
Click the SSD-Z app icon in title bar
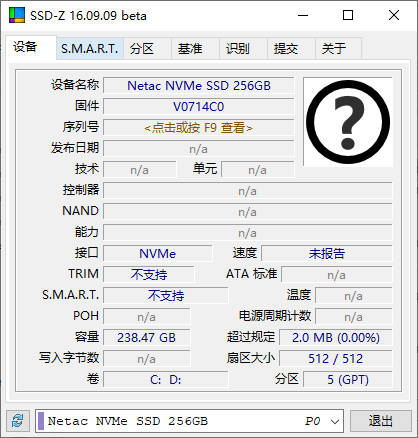[x=16, y=15]
